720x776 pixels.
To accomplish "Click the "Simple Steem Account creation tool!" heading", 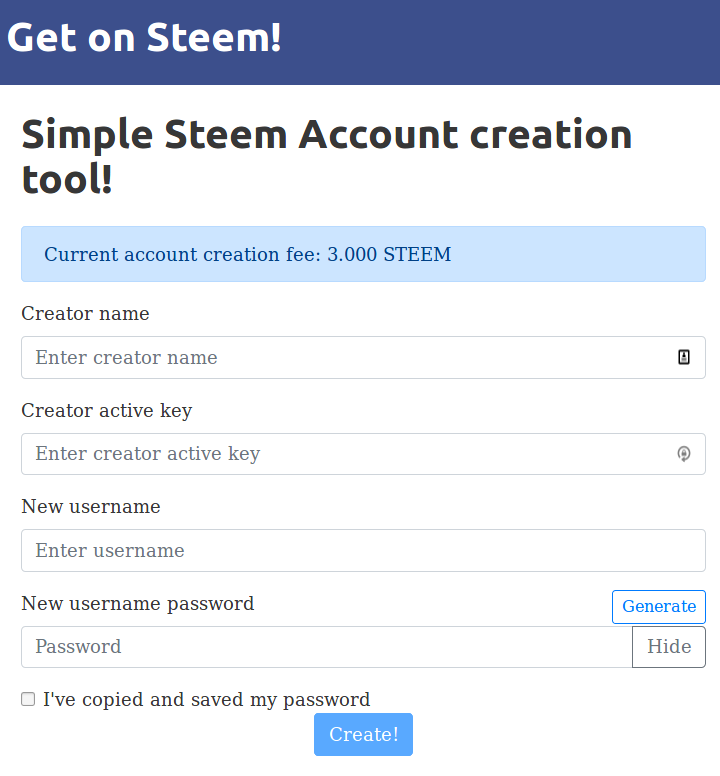I will click(x=327, y=156).
